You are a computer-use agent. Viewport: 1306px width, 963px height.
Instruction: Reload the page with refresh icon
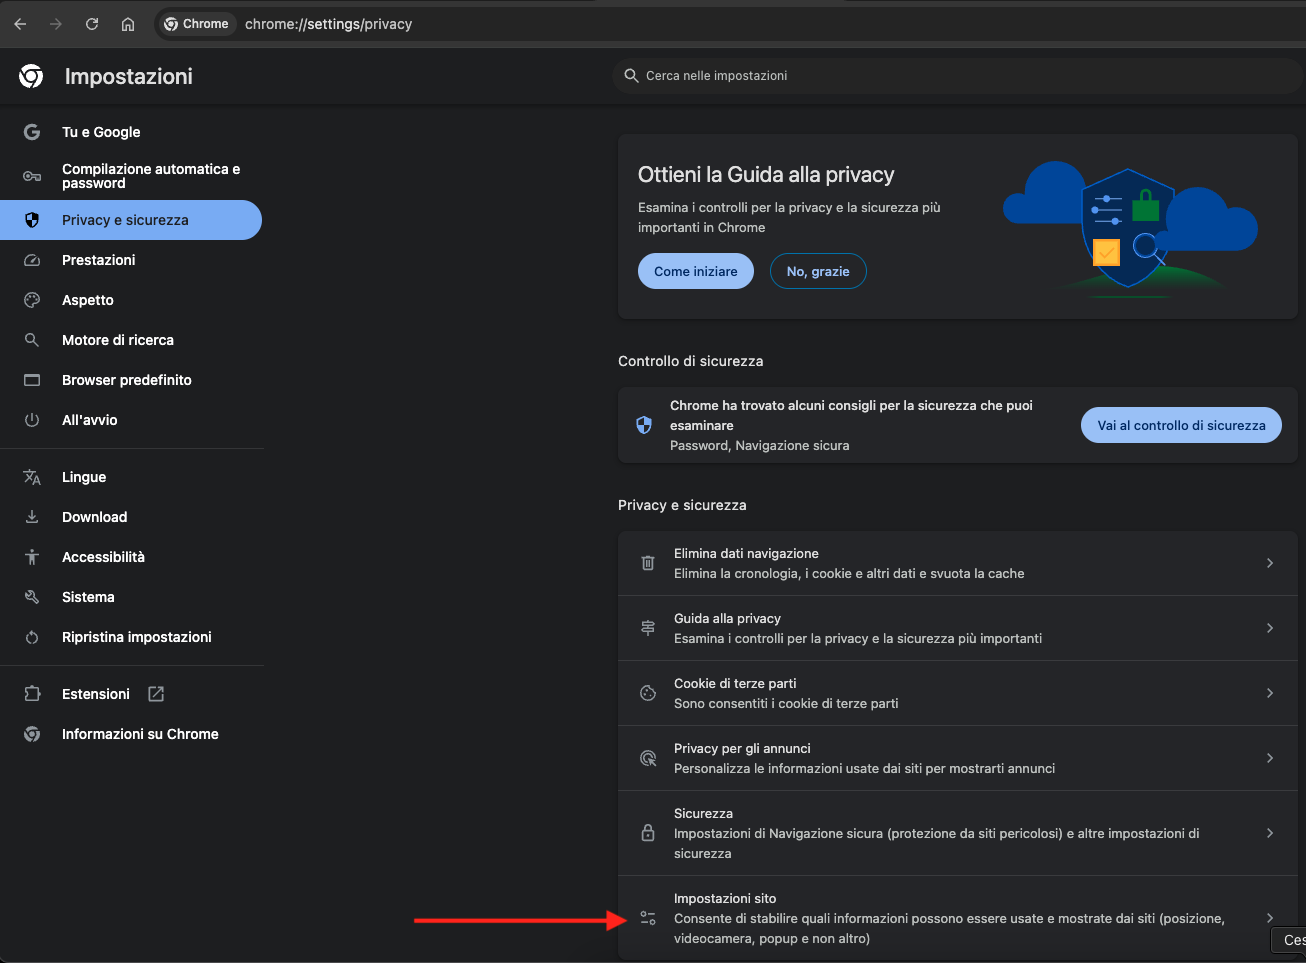tap(92, 24)
